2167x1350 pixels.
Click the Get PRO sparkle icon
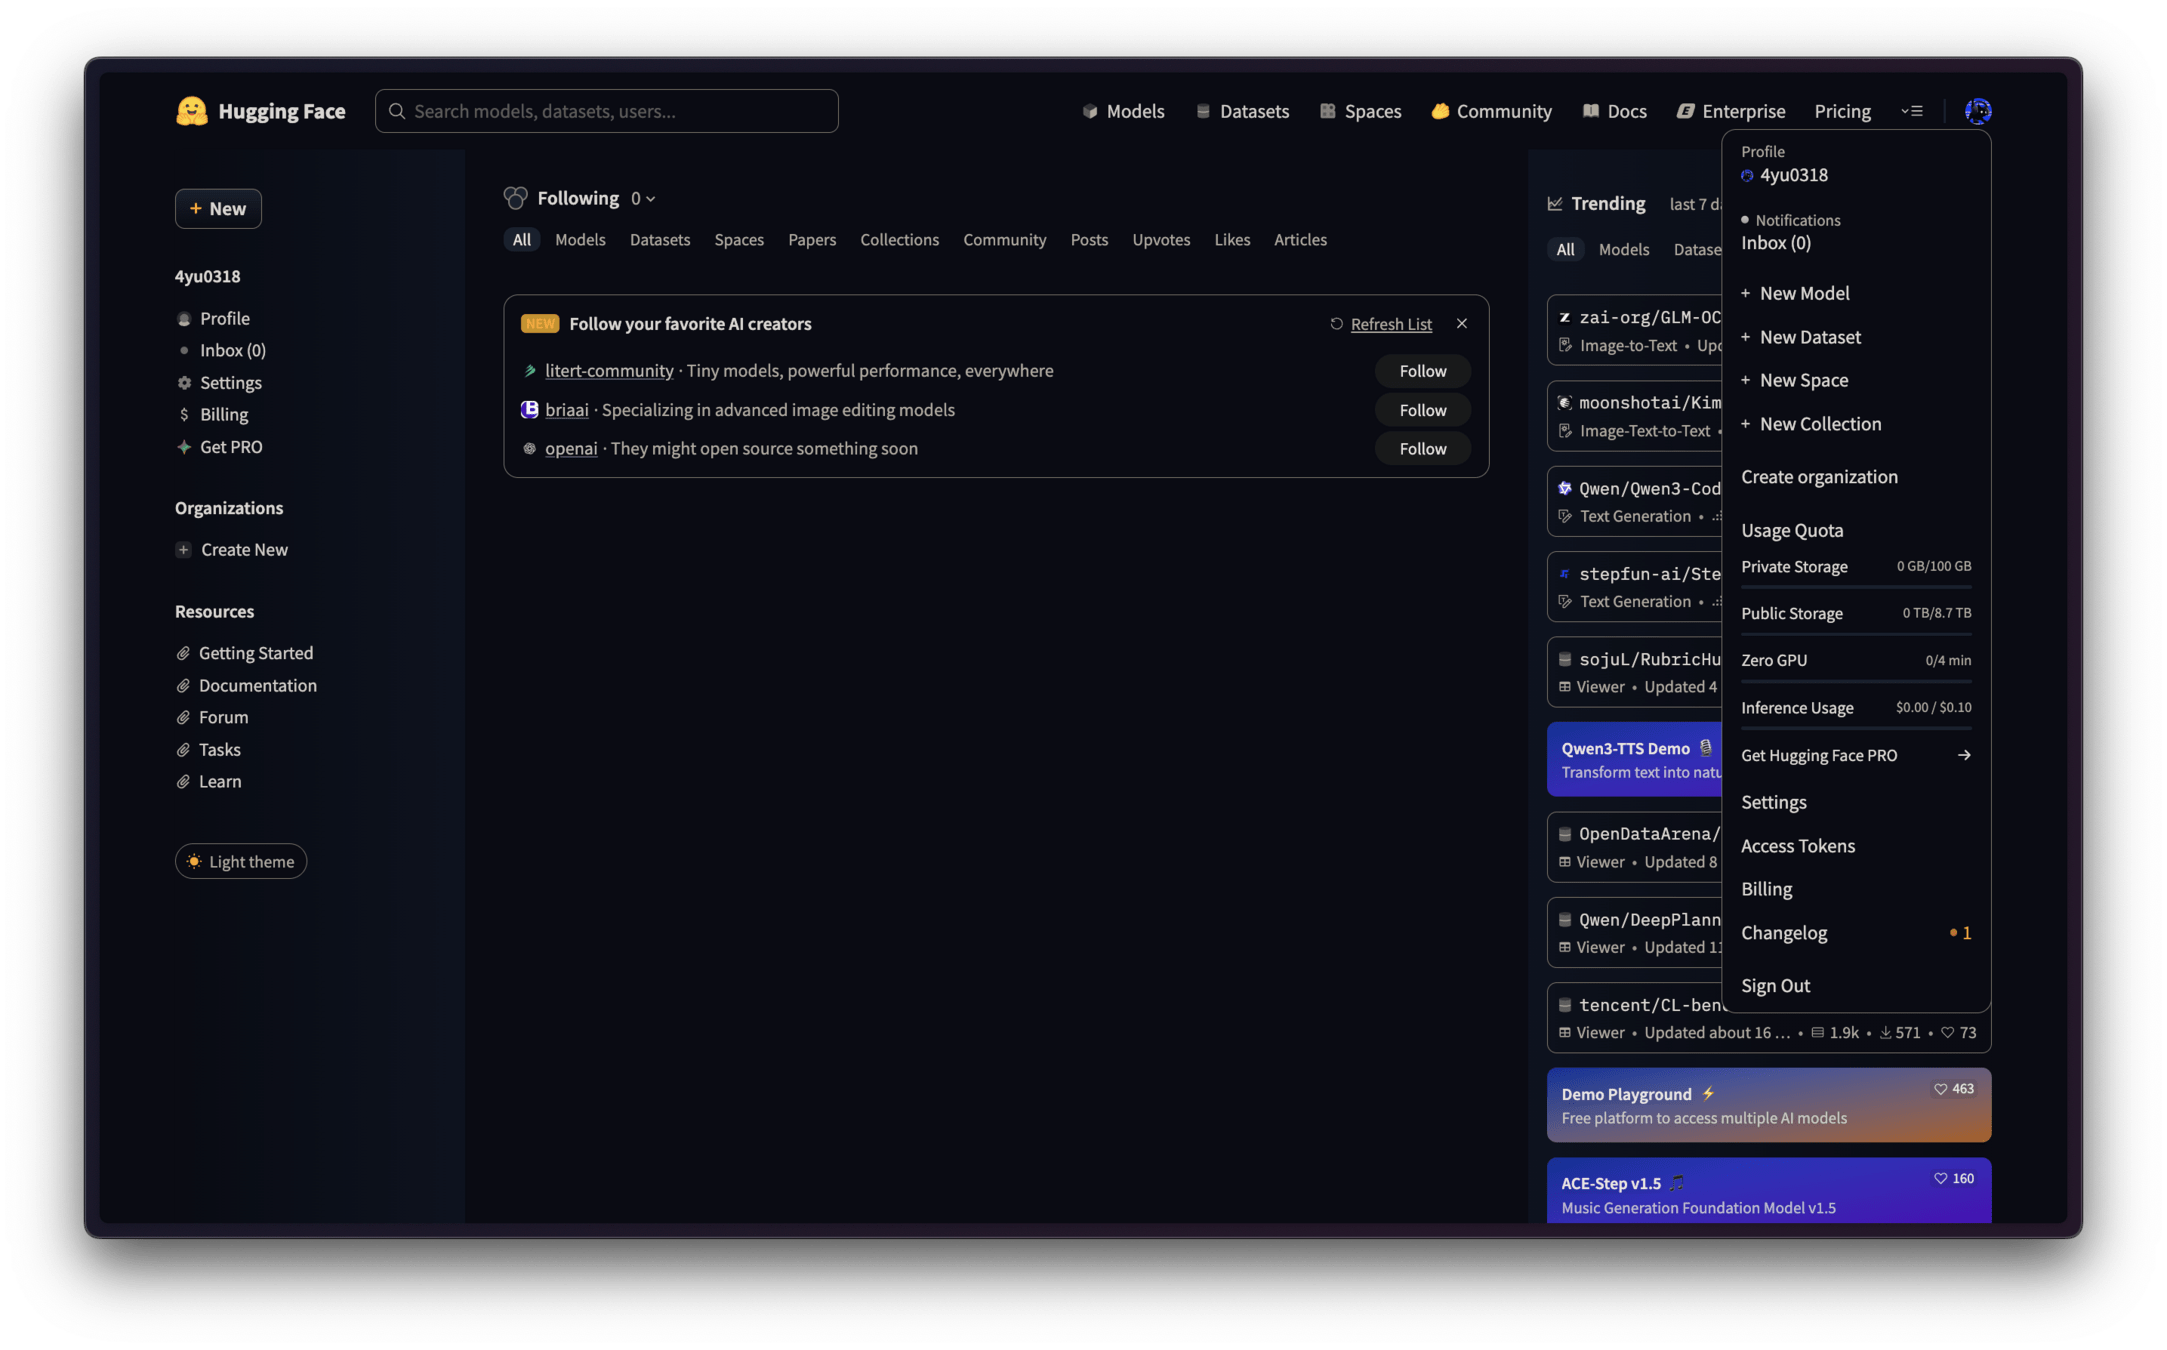pyautogui.click(x=184, y=447)
